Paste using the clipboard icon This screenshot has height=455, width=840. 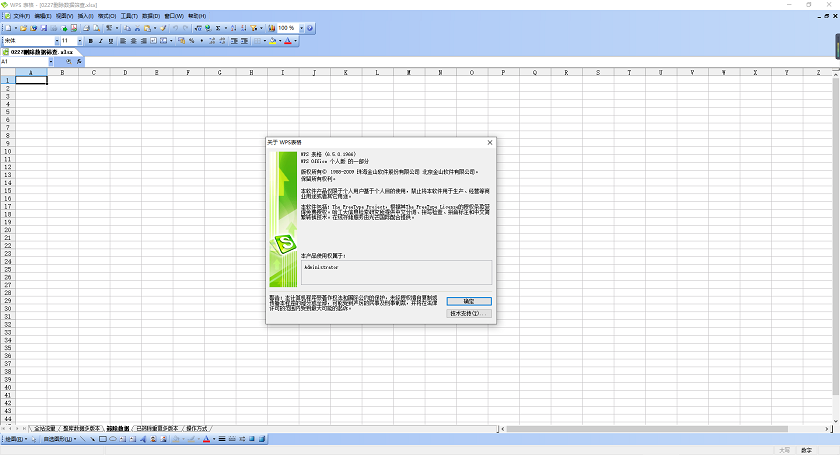pyautogui.click(x=147, y=28)
